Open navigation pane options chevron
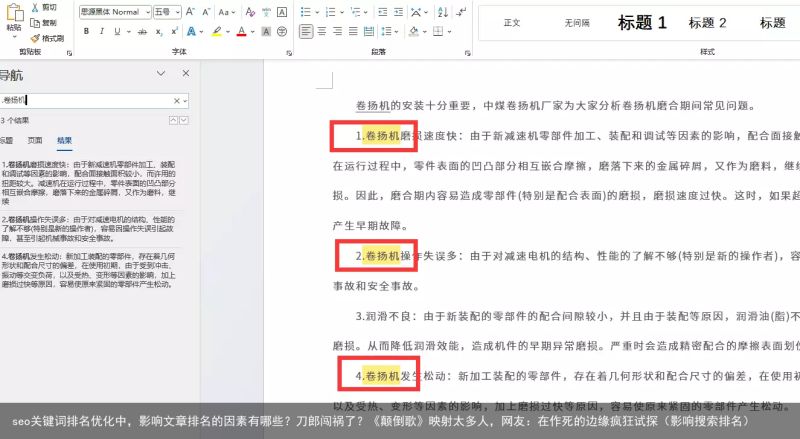This screenshot has height=439, width=800. click(161, 74)
